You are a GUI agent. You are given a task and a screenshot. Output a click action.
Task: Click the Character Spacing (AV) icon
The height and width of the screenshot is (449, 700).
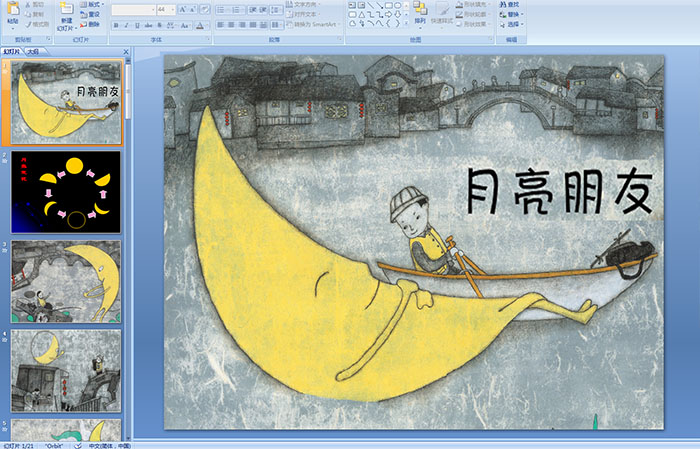(x=171, y=25)
